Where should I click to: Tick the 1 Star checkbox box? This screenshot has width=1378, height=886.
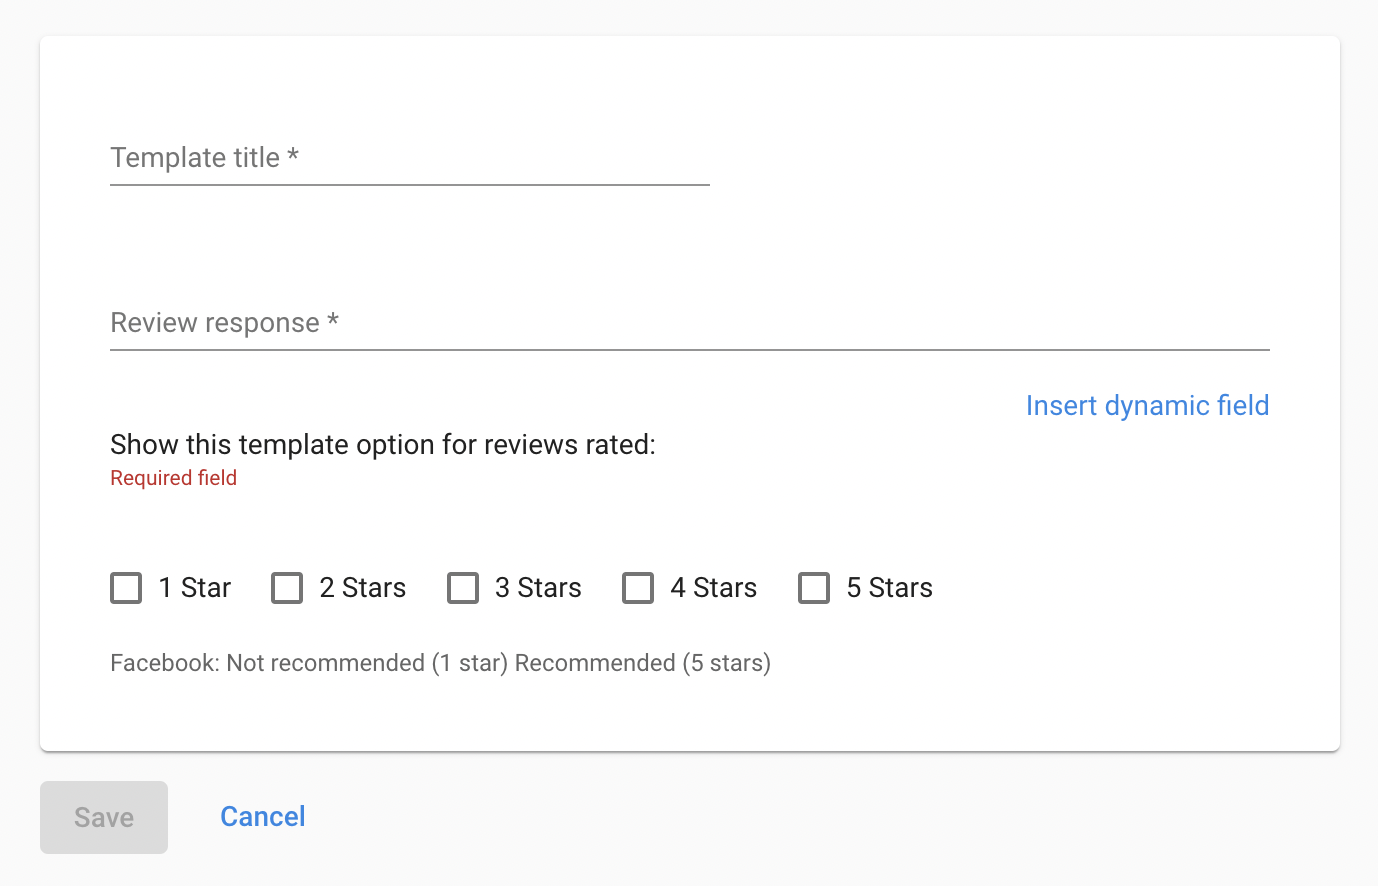pos(126,588)
